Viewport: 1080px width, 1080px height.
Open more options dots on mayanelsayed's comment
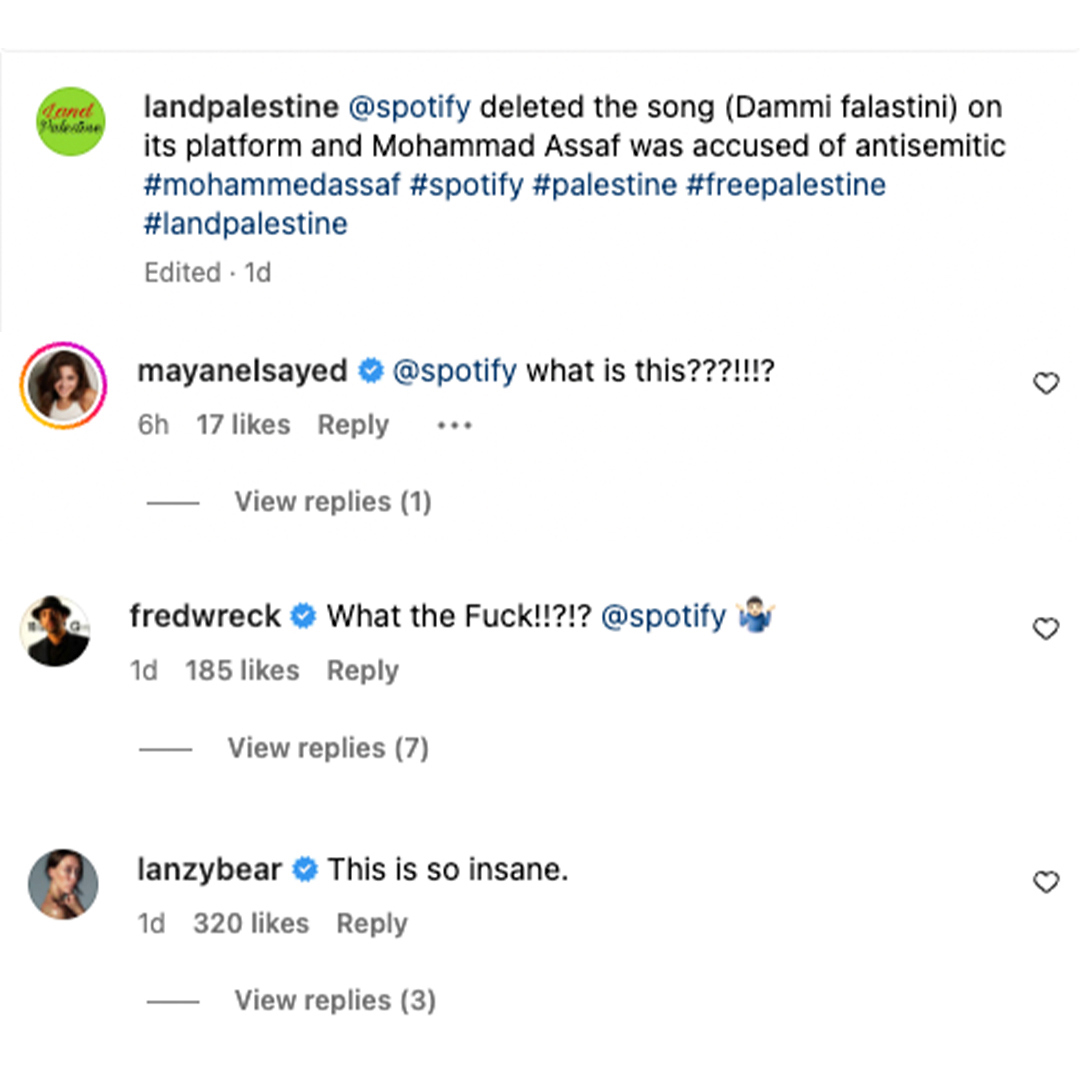click(x=455, y=425)
